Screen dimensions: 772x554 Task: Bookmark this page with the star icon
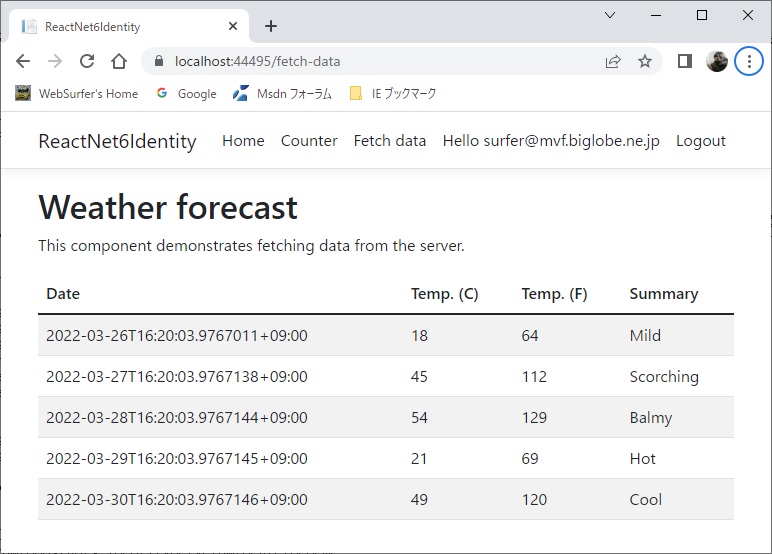point(644,61)
